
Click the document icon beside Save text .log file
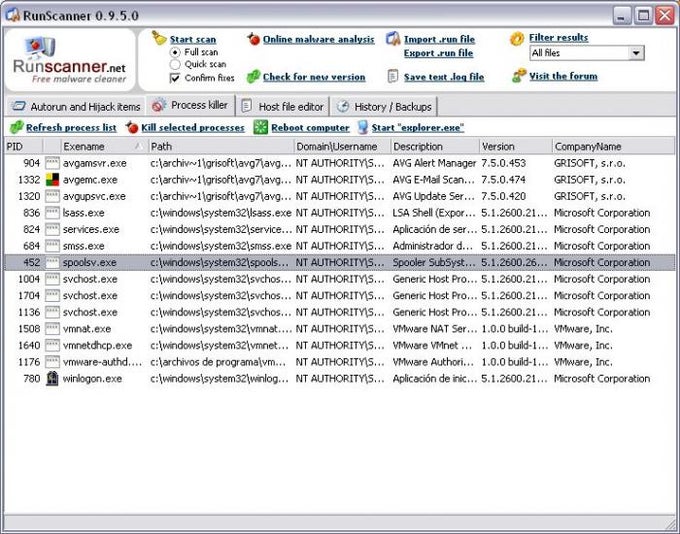393,76
